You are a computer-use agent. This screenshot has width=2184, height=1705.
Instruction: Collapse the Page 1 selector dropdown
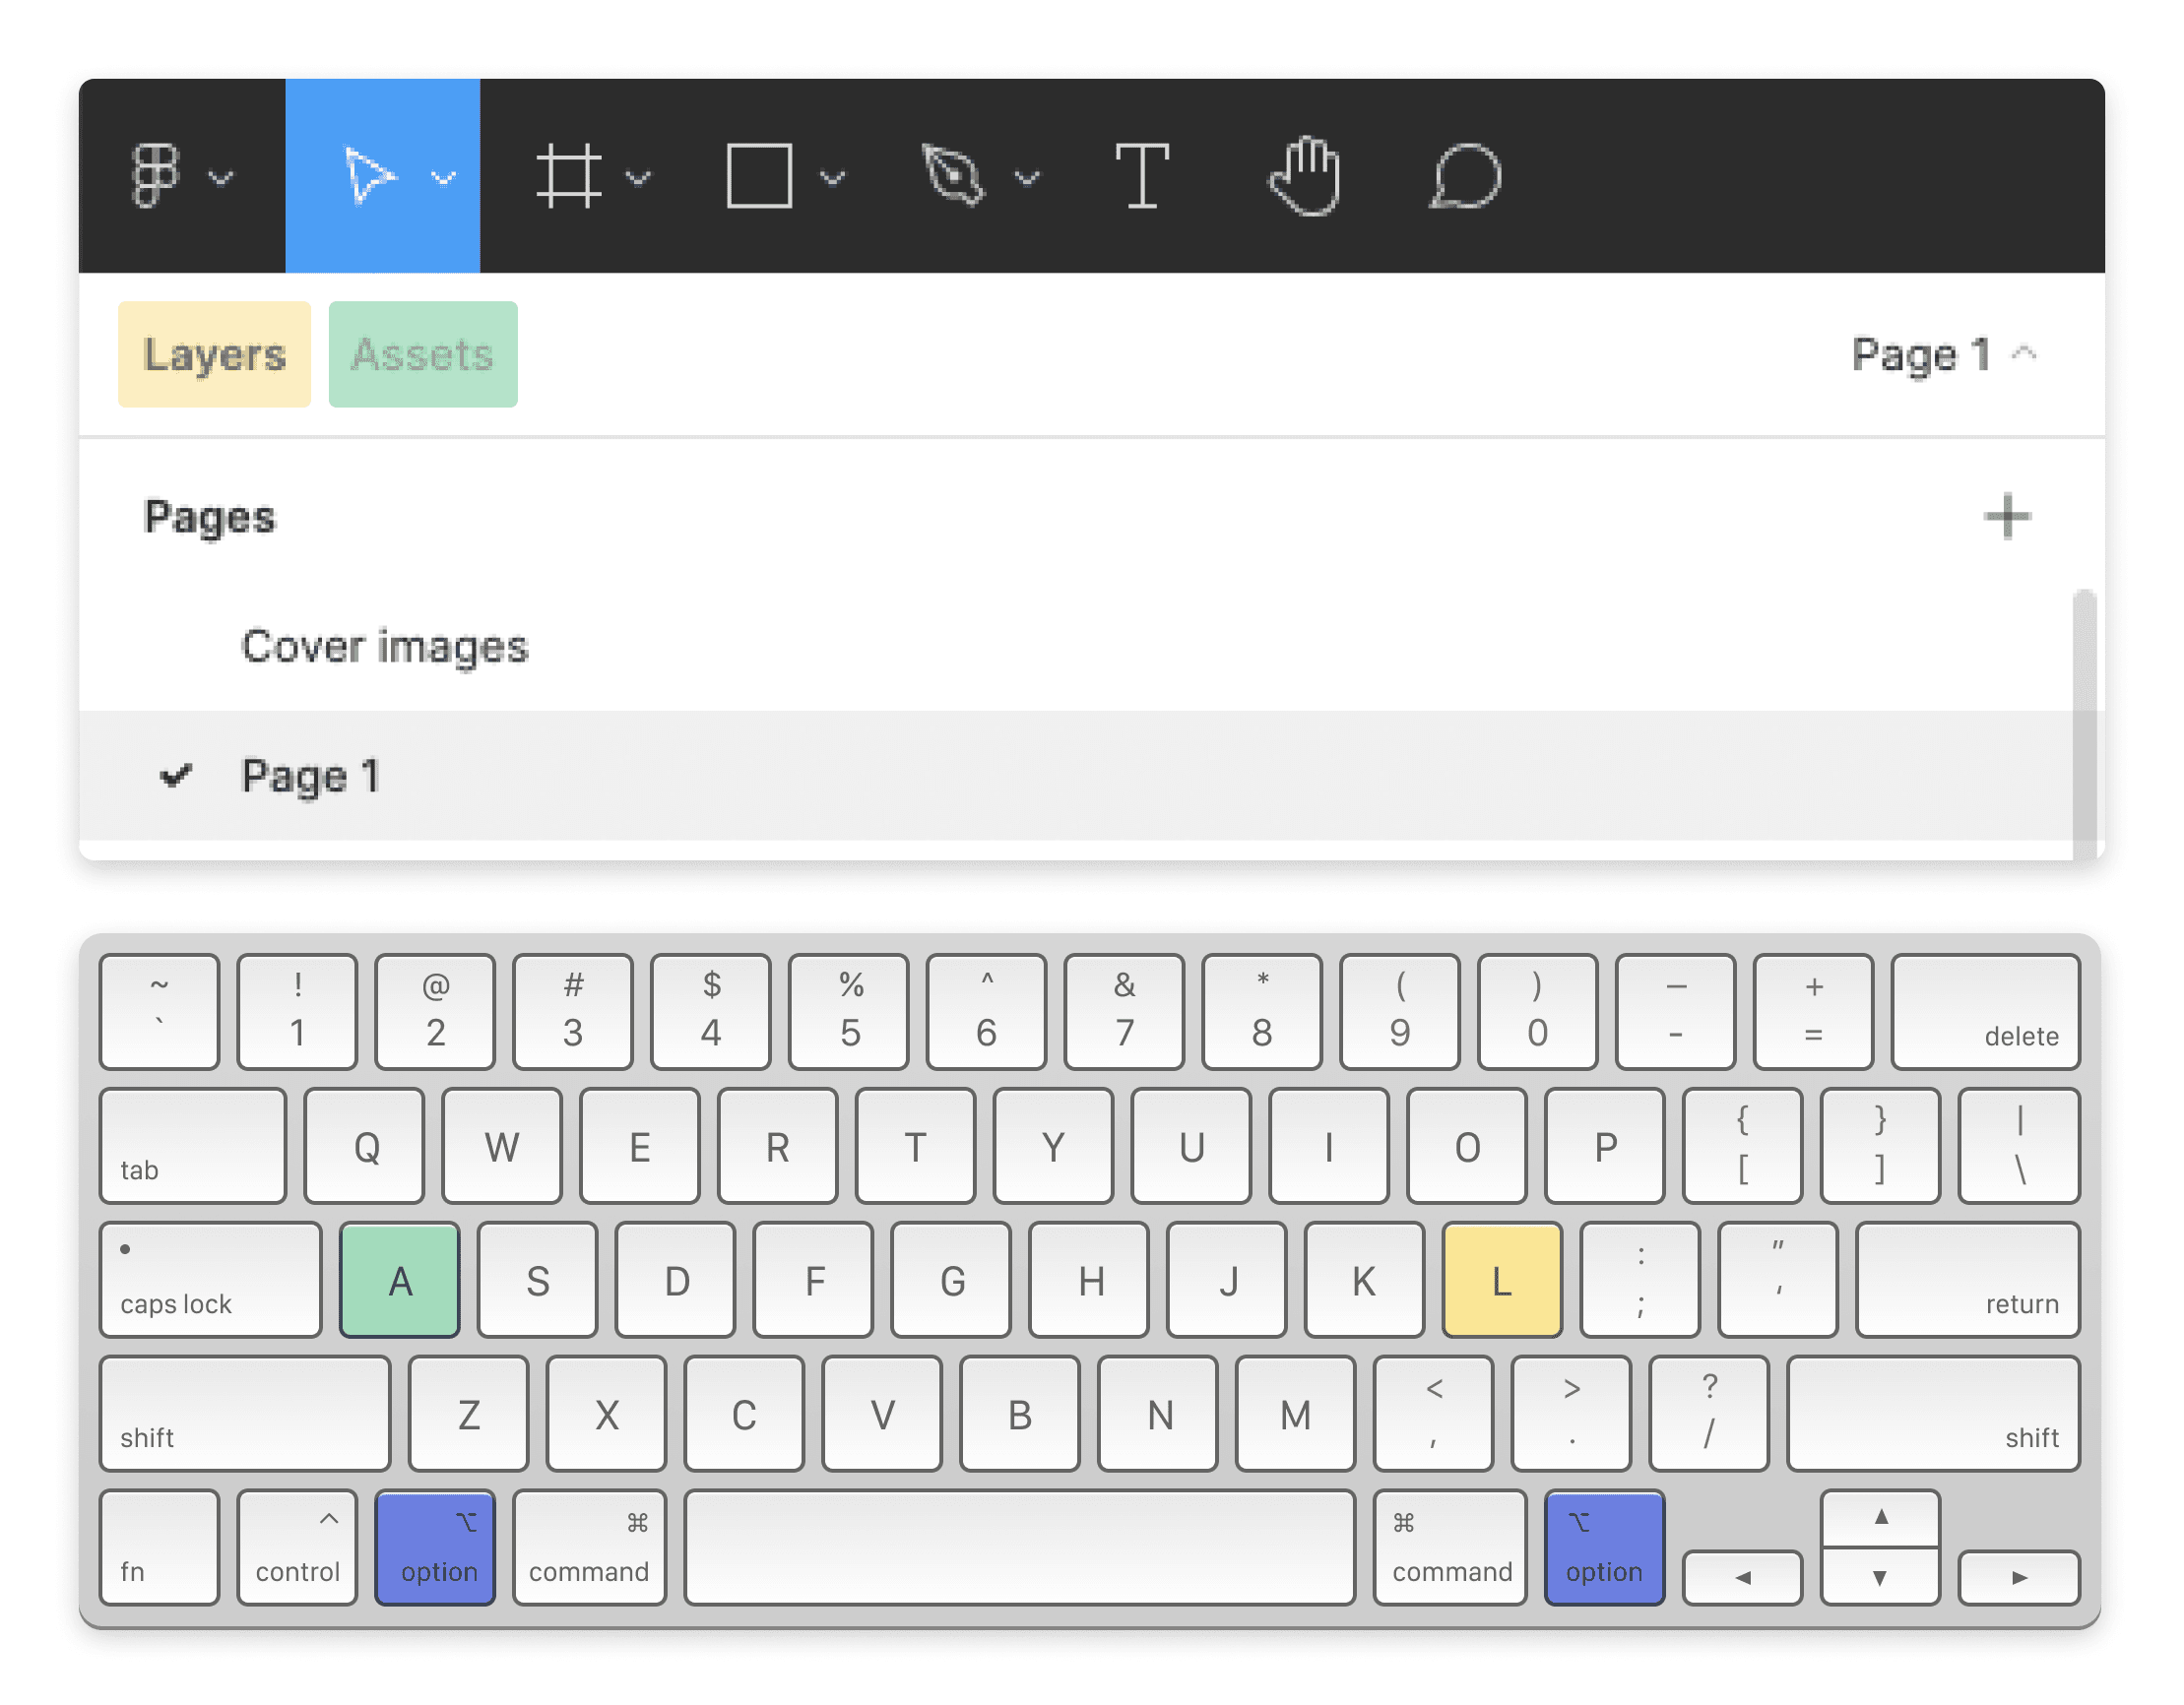point(2024,354)
